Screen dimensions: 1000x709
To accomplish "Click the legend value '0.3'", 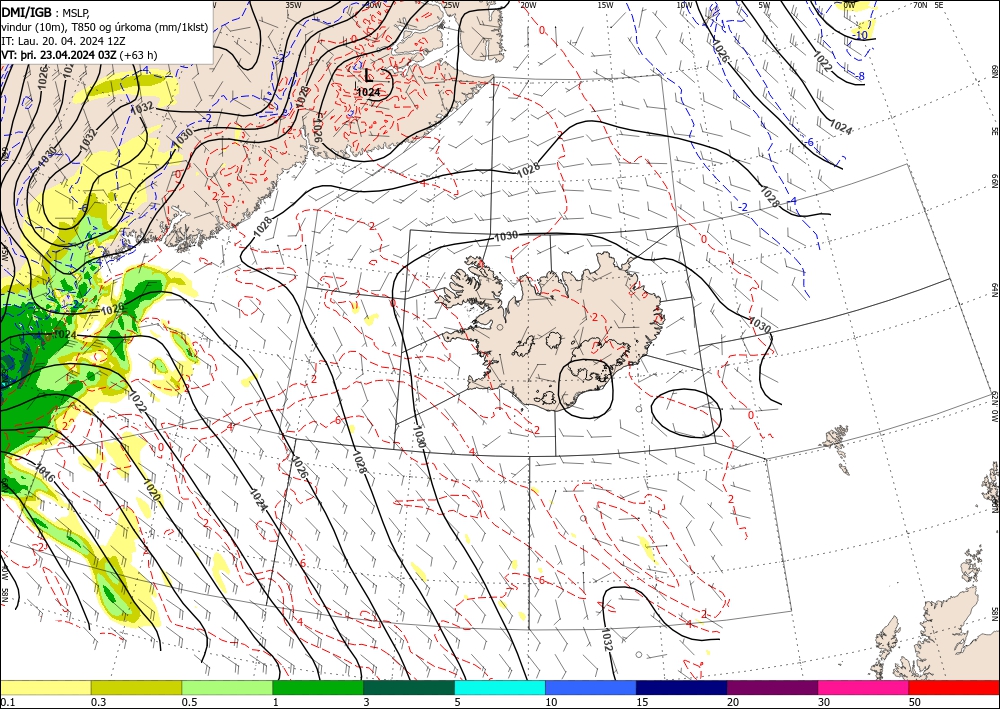I will click(x=99, y=702).
